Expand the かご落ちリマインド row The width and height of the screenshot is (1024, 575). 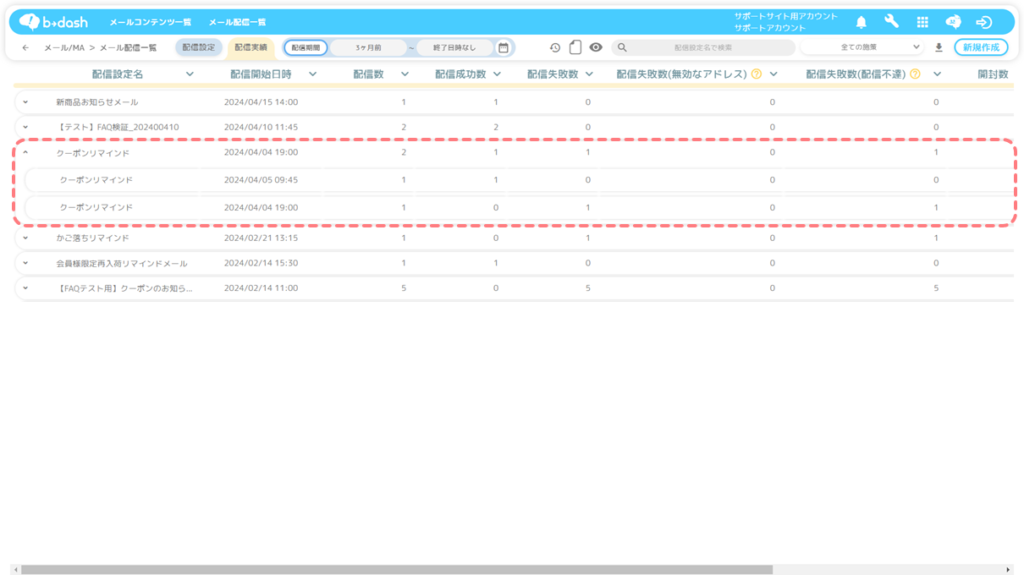point(25,238)
